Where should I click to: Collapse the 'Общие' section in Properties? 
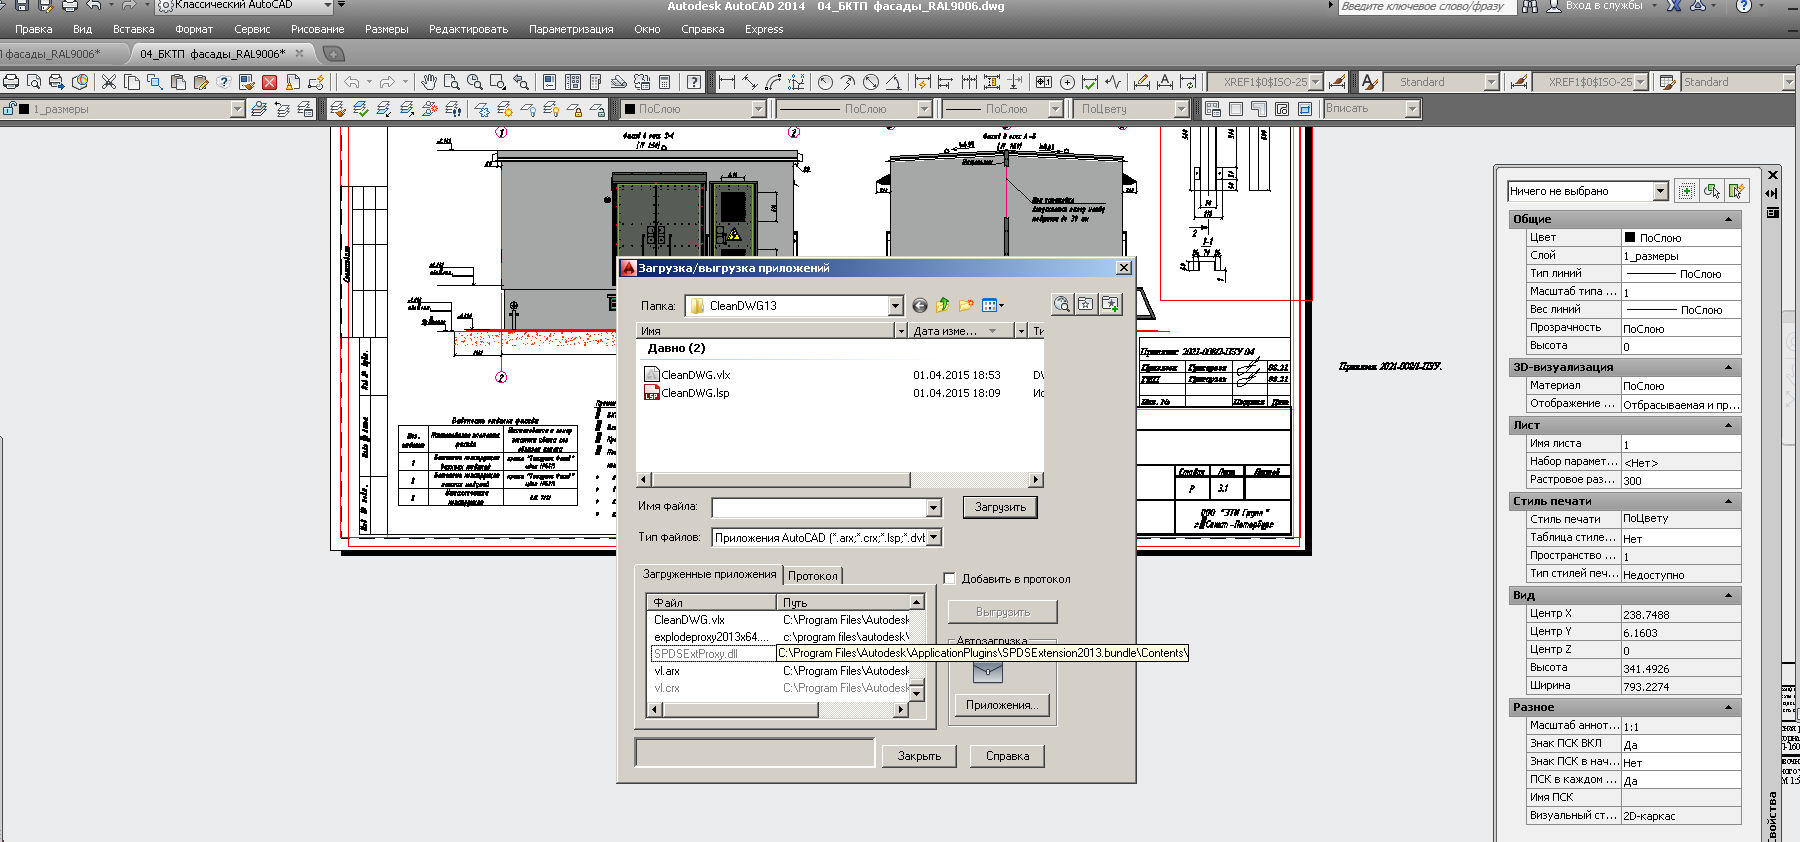[1728, 219]
